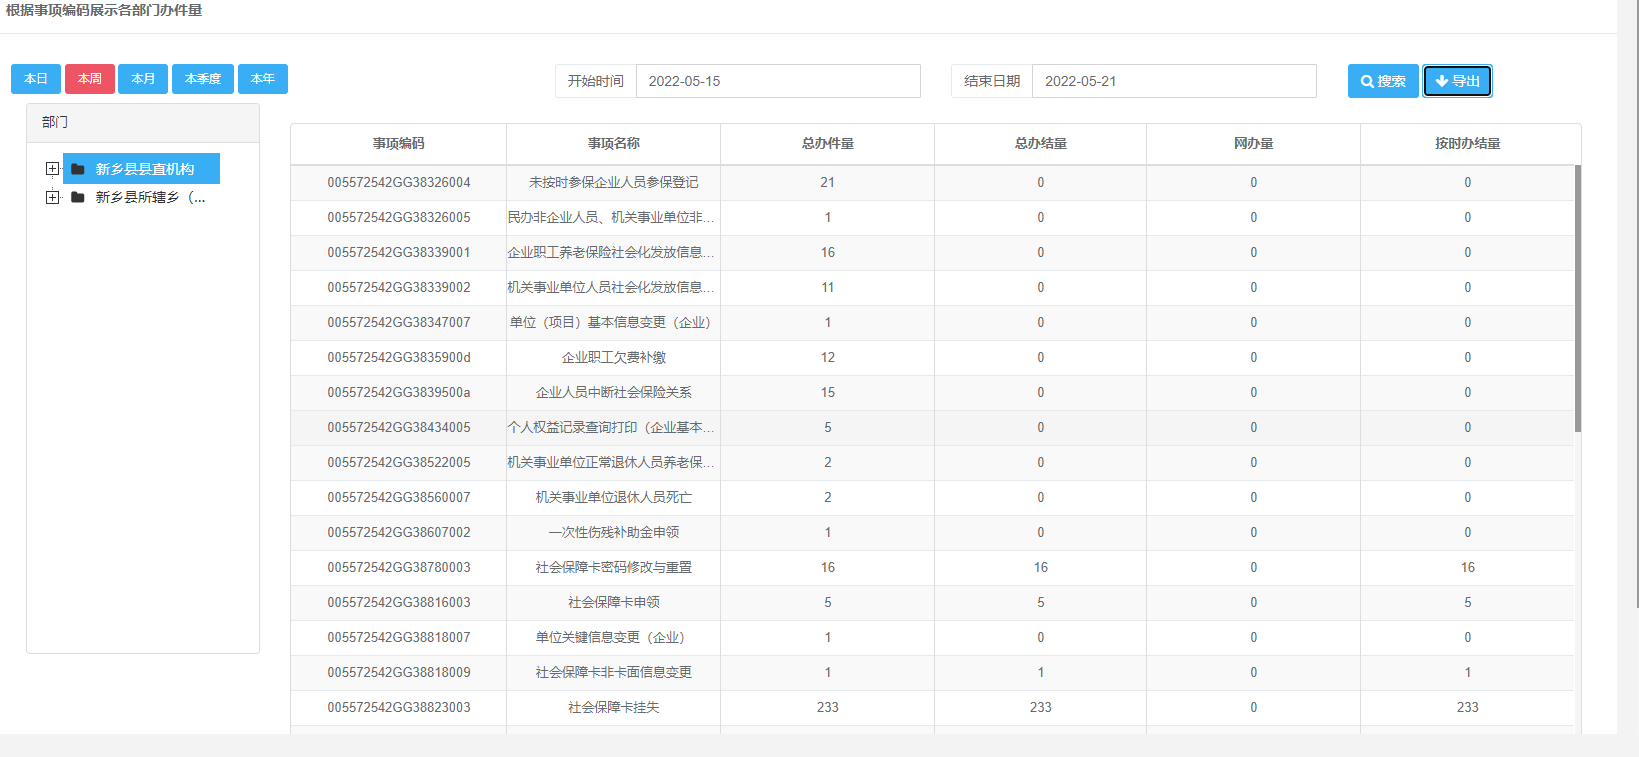Select the 社会保障卡挂失 row
The width and height of the screenshot is (1639, 757).
coord(613,707)
